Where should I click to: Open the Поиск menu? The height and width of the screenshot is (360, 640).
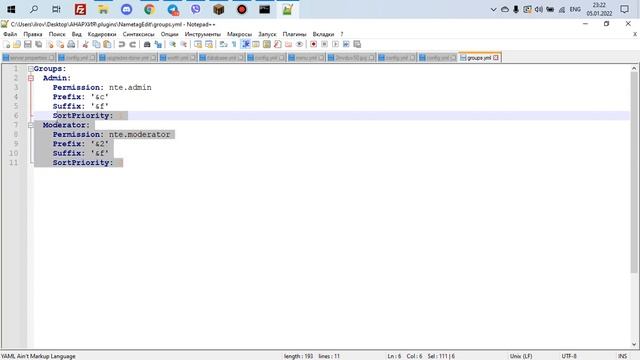coord(57,34)
